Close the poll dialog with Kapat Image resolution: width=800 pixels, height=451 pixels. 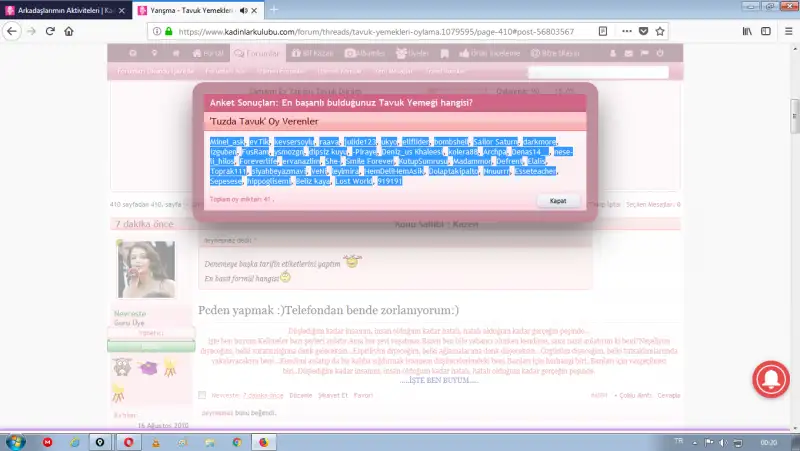coord(557,201)
